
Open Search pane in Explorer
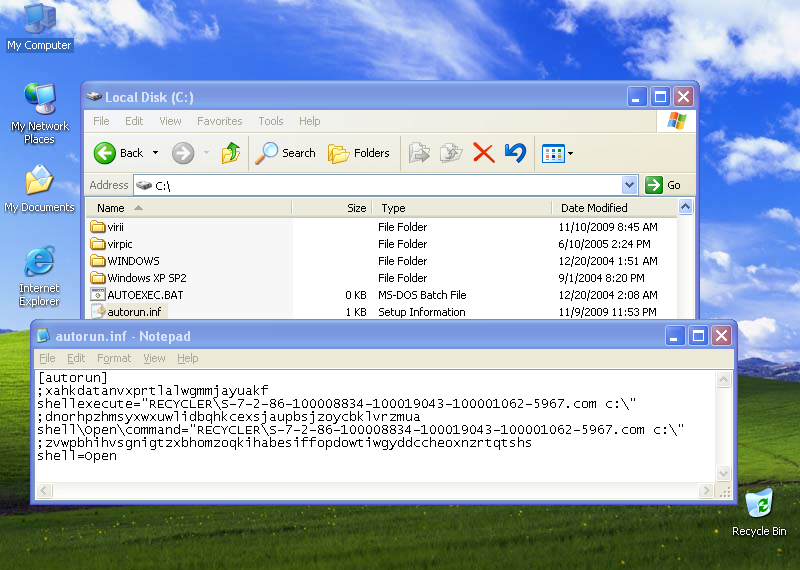coord(286,153)
